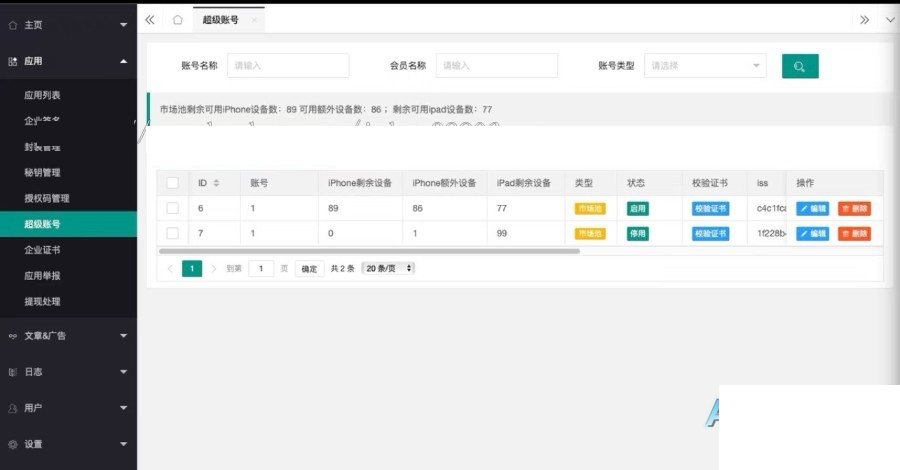The width and height of the screenshot is (900, 470).
Task: Click 编辑 edit button for ID 6
Action: [813, 209]
